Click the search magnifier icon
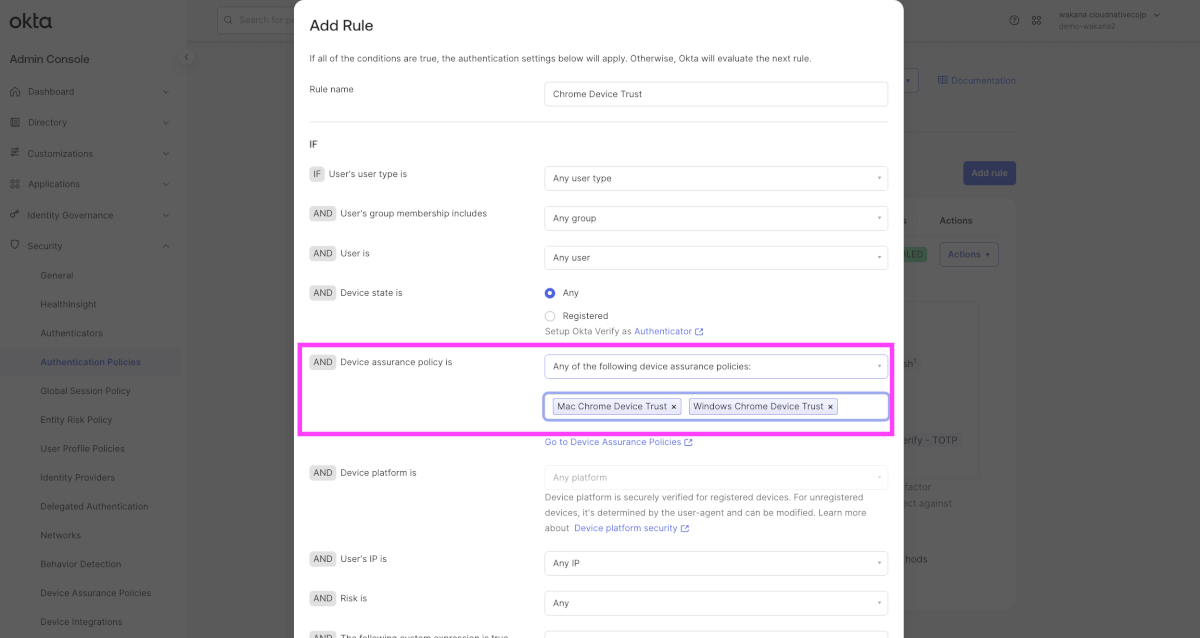The image size is (1200, 638). [x=229, y=20]
